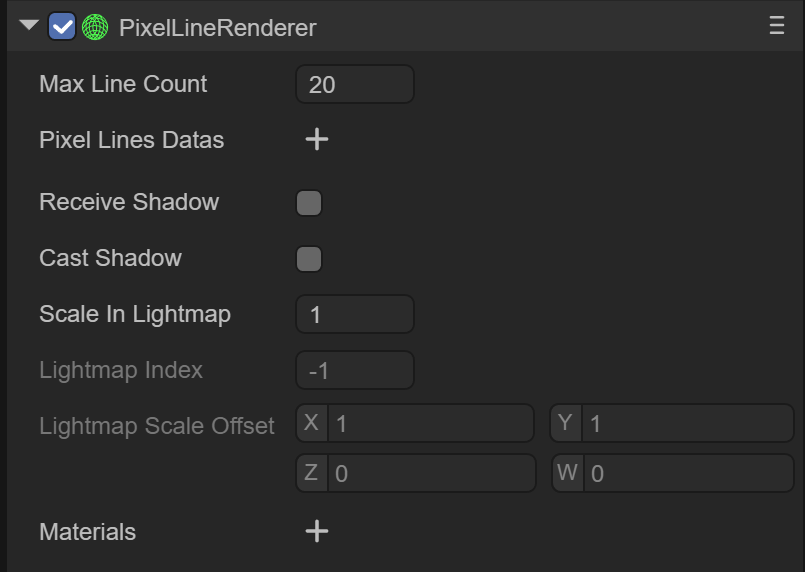Click the Lightmap Scale Offset X field
The image size is (805, 572).
point(430,424)
